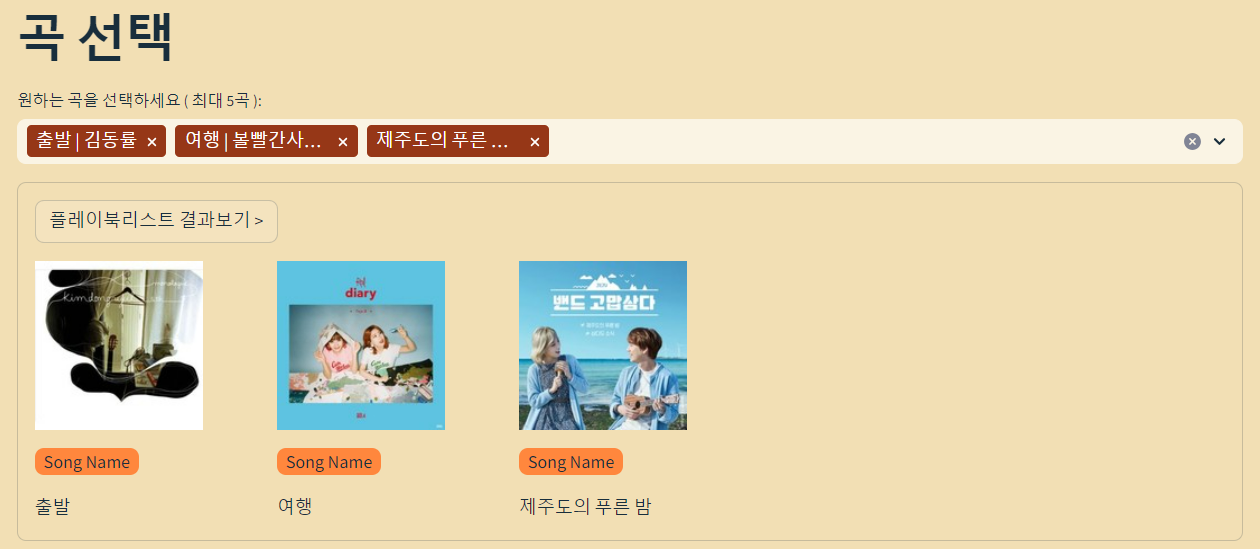Click Song Name badge above 여행
1260x549 pixels.
(x=329, y=462)
